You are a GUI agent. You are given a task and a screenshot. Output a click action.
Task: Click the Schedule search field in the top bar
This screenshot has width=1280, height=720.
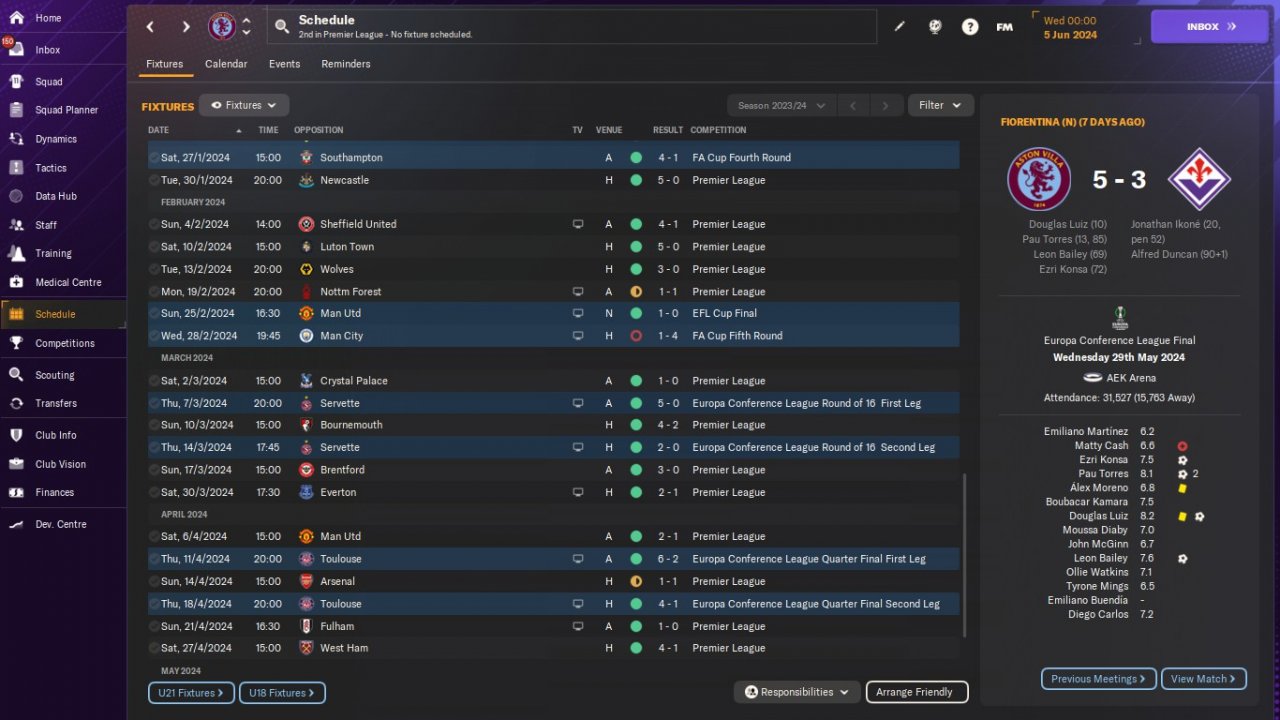571,27
